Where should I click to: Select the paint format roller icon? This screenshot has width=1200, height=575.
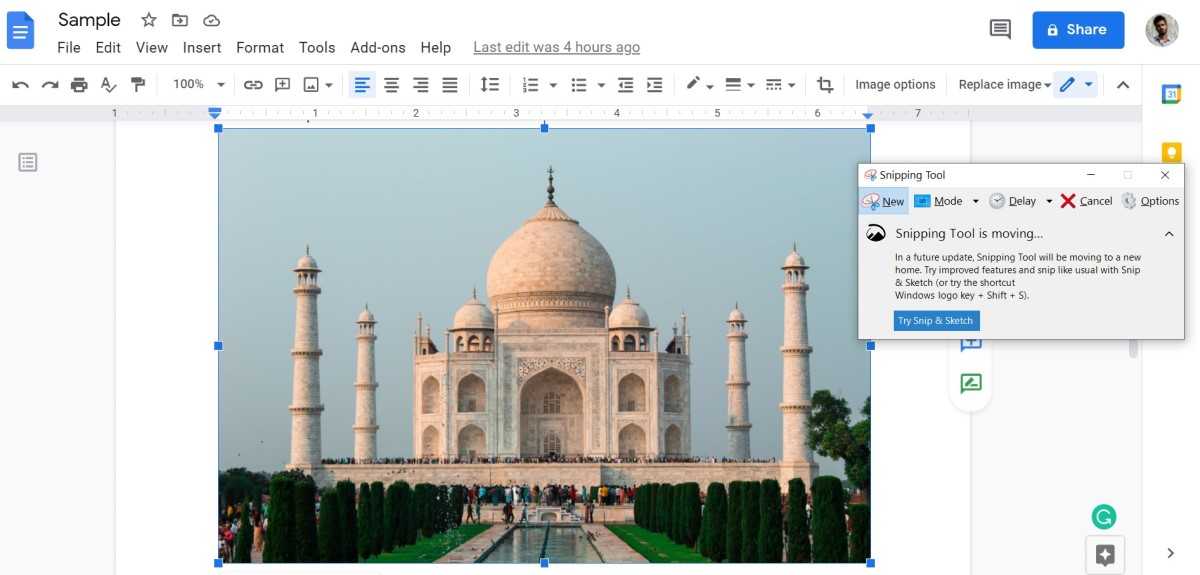tap(138, 85)
